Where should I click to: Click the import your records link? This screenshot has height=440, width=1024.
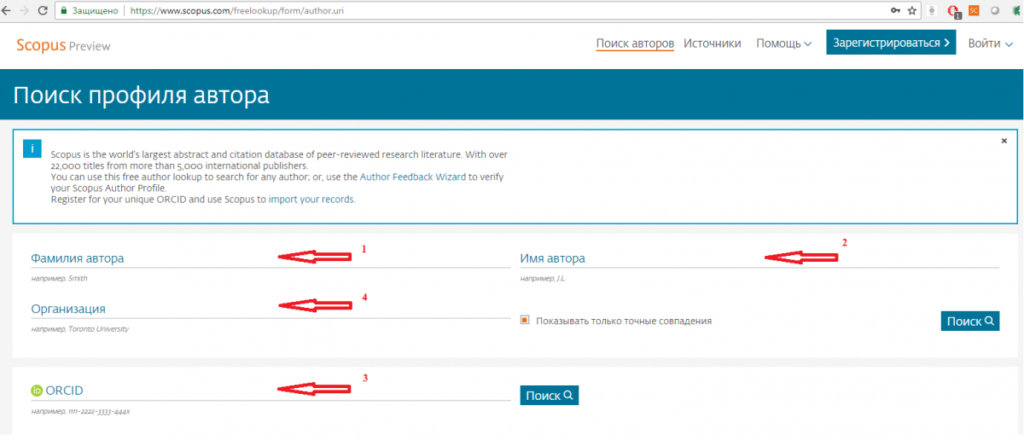[x=312, y=199]
